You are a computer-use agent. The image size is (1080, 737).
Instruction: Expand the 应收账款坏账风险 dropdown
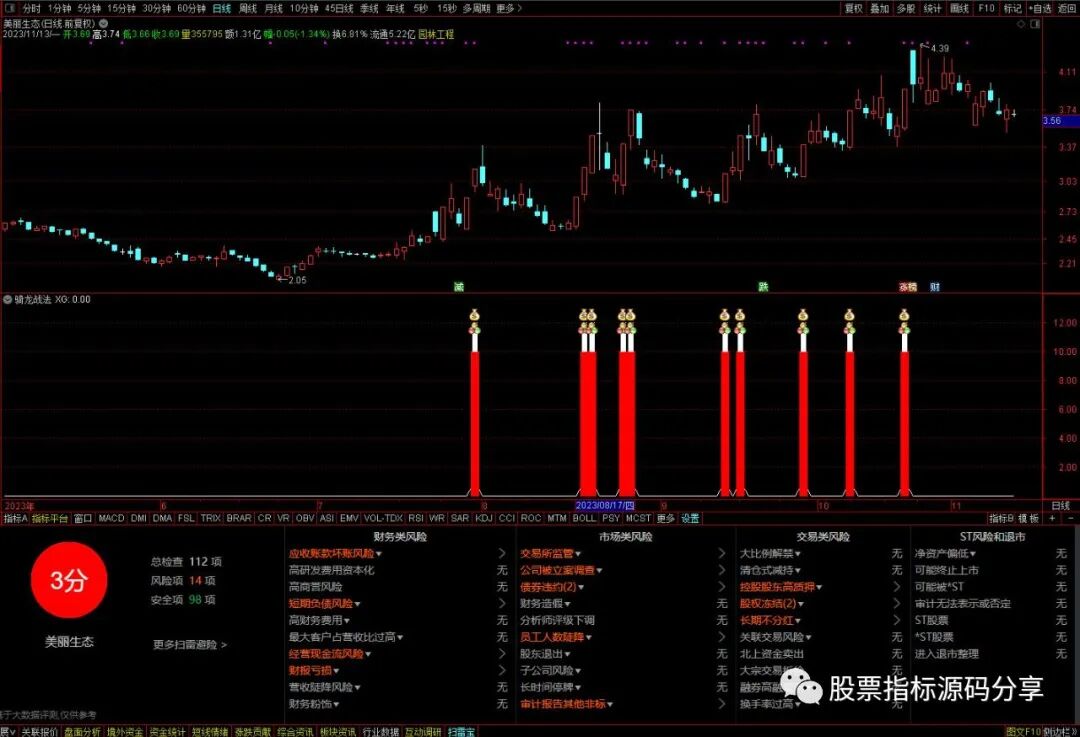pyautogui.click(x=335, y=553)
